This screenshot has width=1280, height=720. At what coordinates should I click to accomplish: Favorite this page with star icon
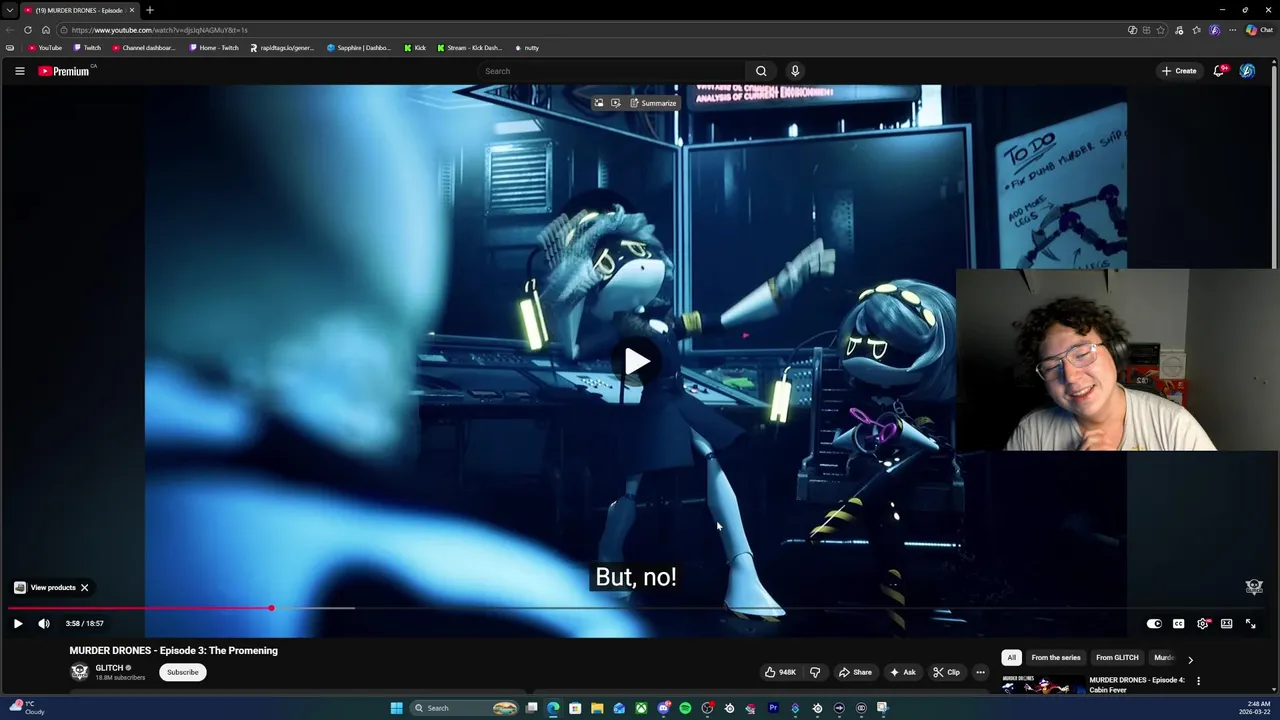tap(1161, 30)
